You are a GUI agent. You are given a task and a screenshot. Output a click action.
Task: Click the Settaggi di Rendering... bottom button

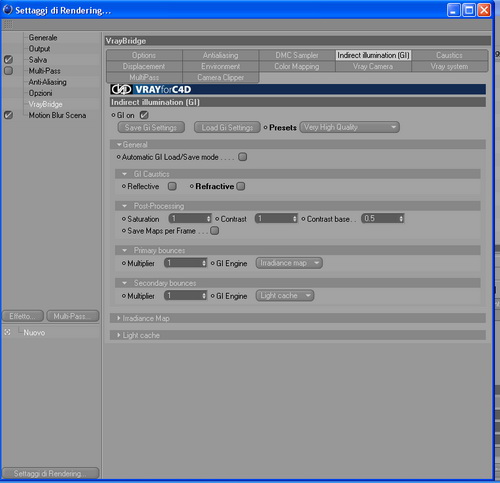pyautogui.click(x=50, y=473)
